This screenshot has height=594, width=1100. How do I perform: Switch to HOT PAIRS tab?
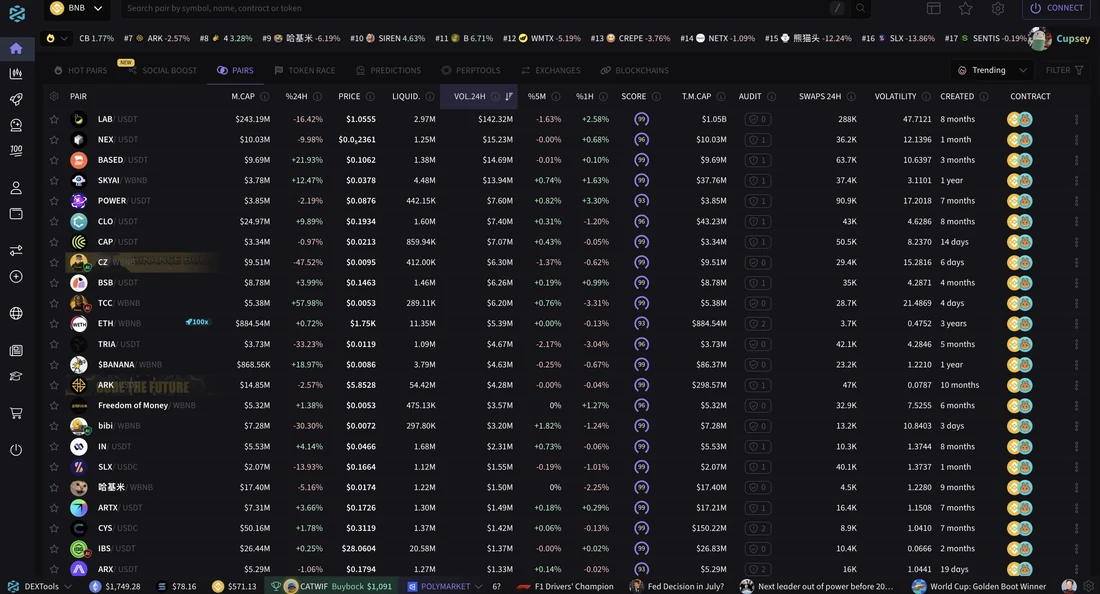tap(81, 70)
